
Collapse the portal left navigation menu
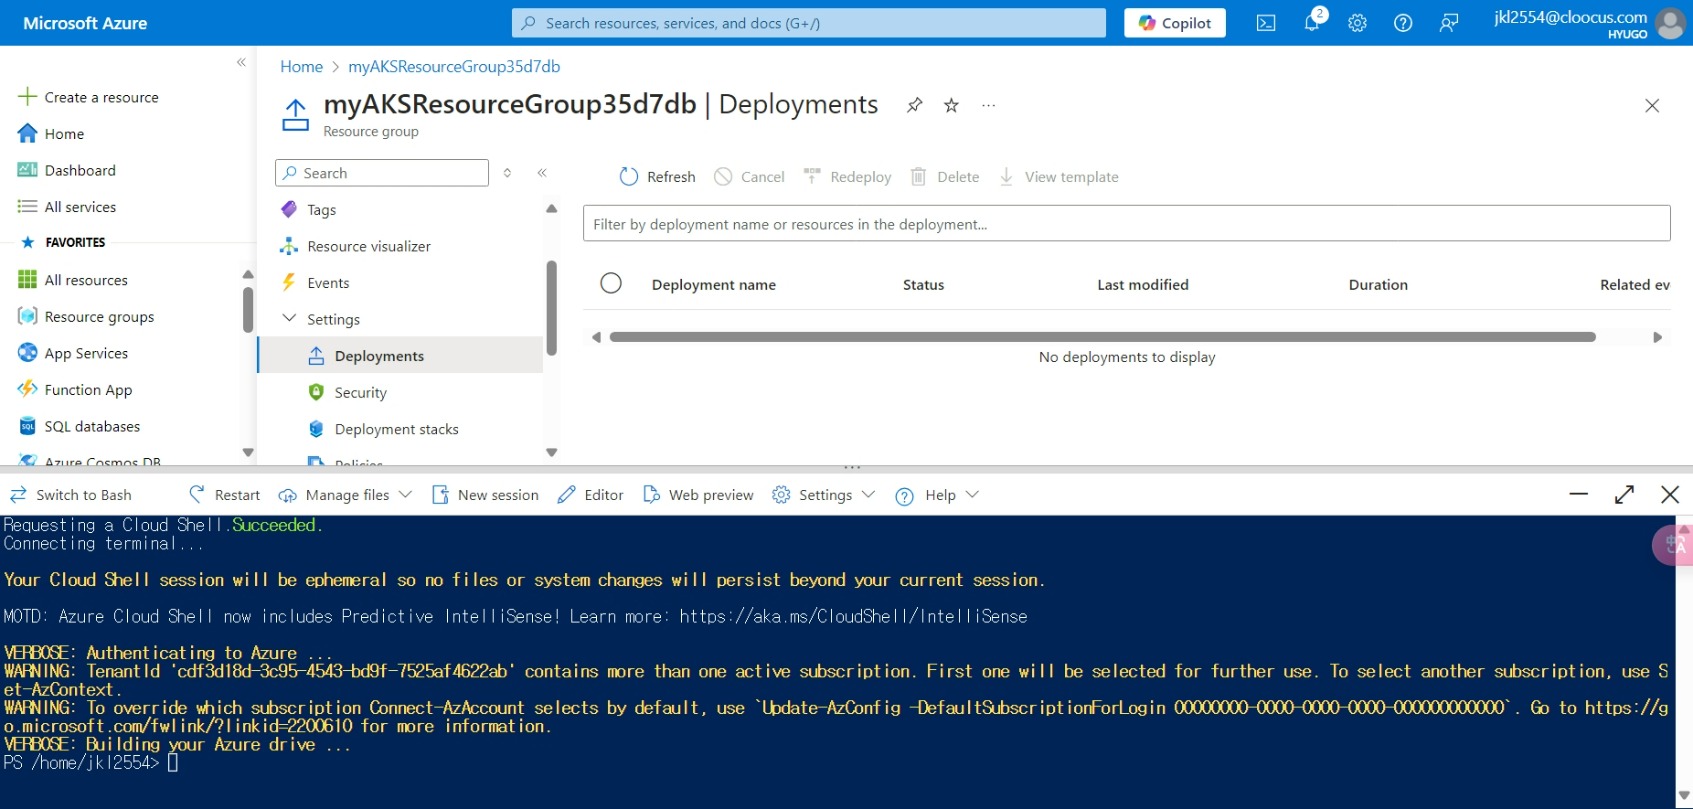(241, 62)
